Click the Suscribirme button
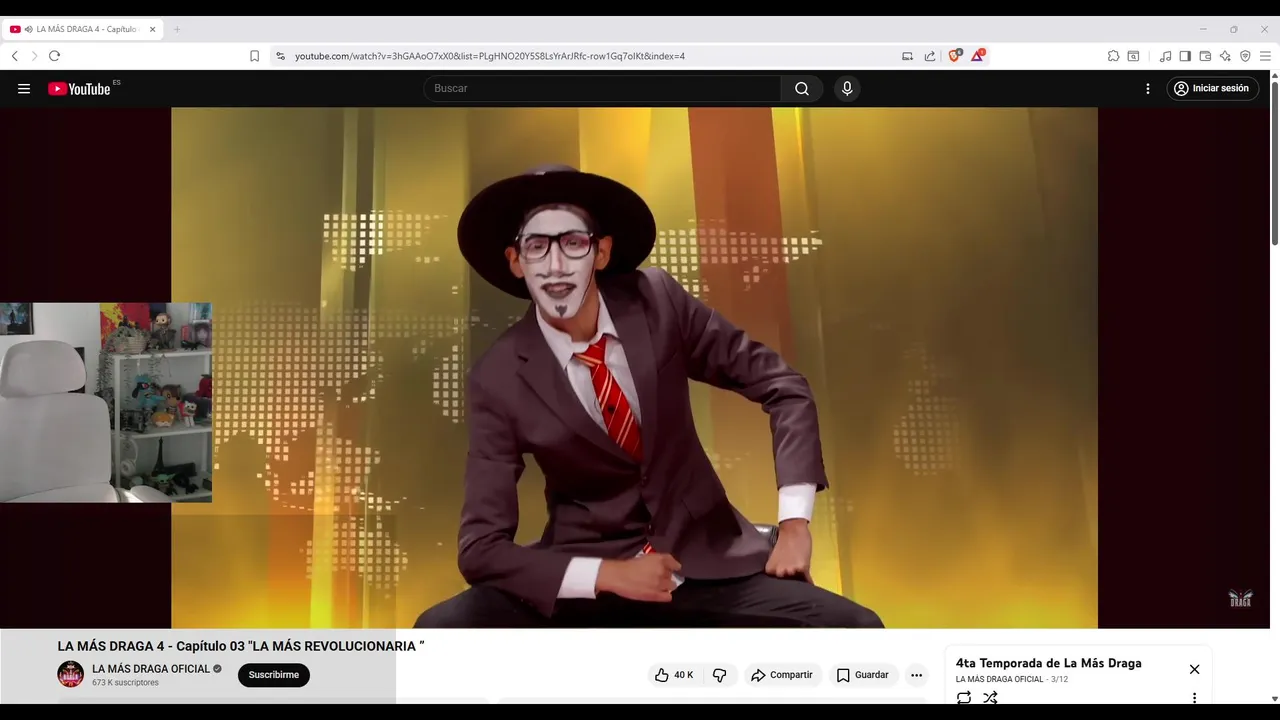The image size is (1280, 720). coord(274,675)
